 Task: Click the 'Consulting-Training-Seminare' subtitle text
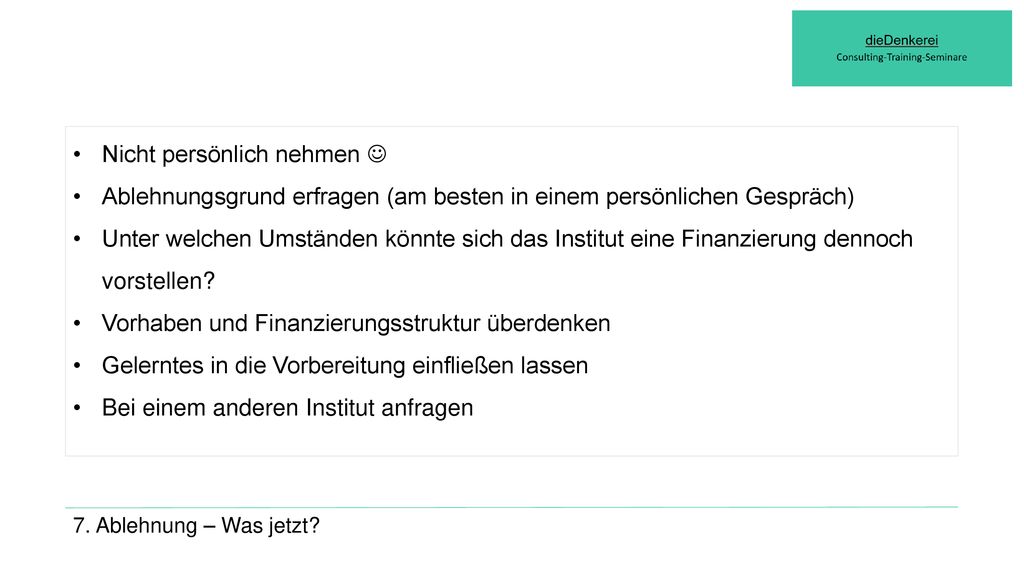pyautogui.click(x=901, y=57)
